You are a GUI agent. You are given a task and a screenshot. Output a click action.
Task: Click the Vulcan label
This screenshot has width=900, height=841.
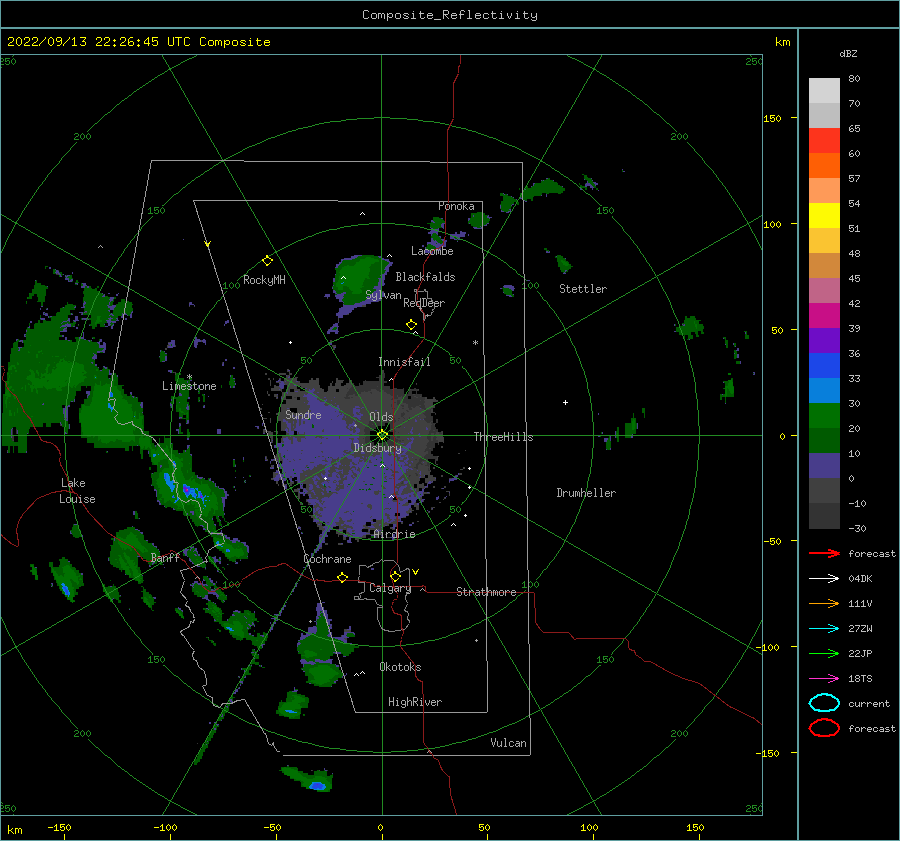(x=508, y=743)
